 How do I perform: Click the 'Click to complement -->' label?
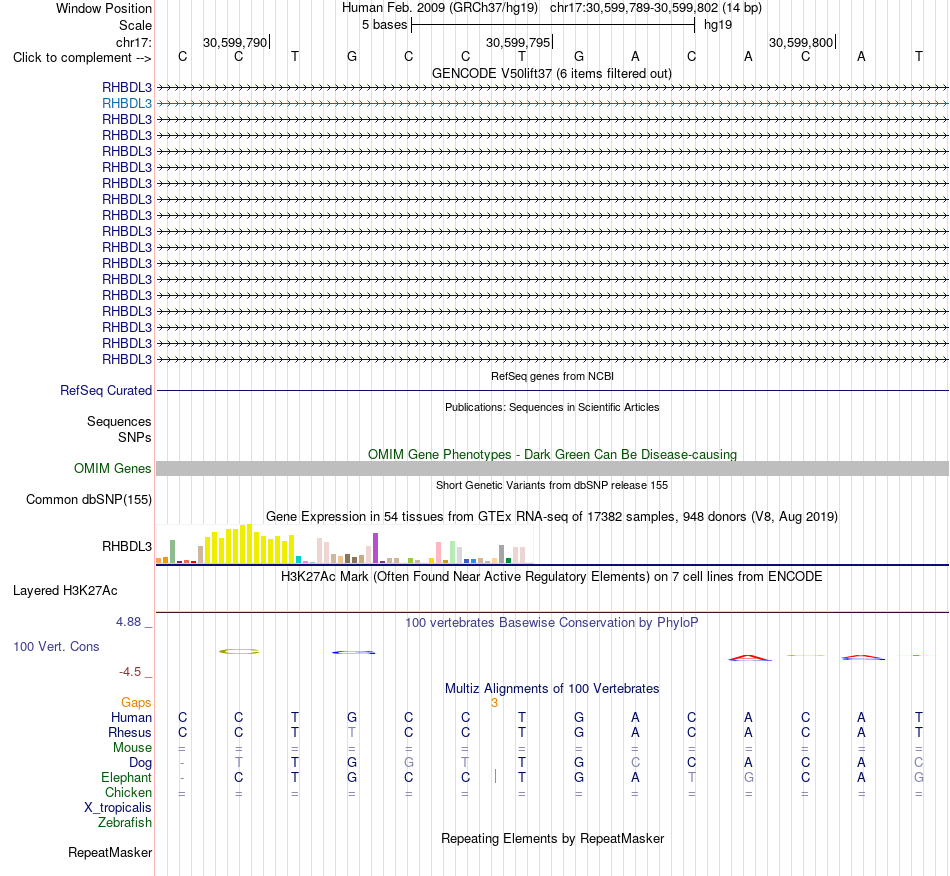tap(82, 58)
